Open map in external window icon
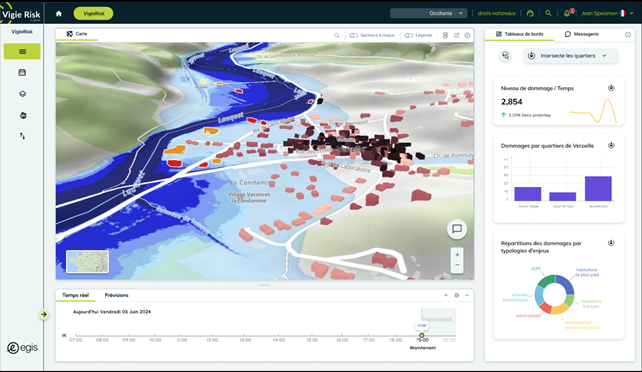 [457, 35]
